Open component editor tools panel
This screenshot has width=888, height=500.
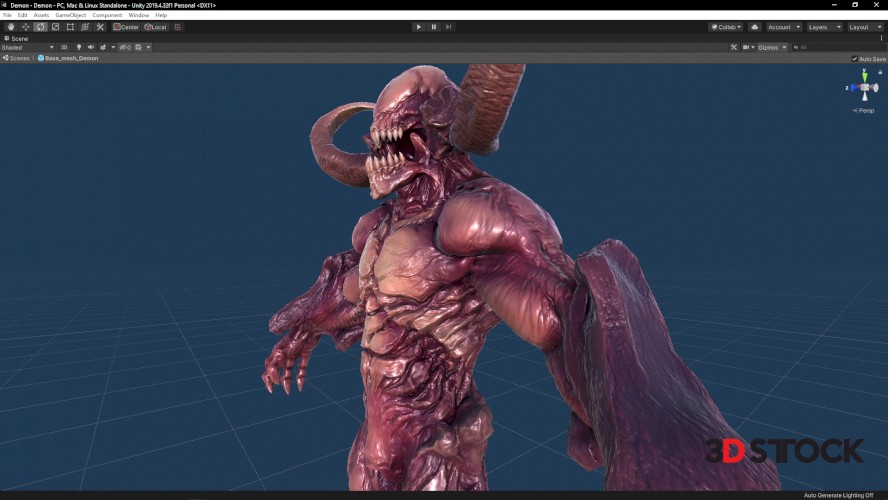tap(733, 48)
